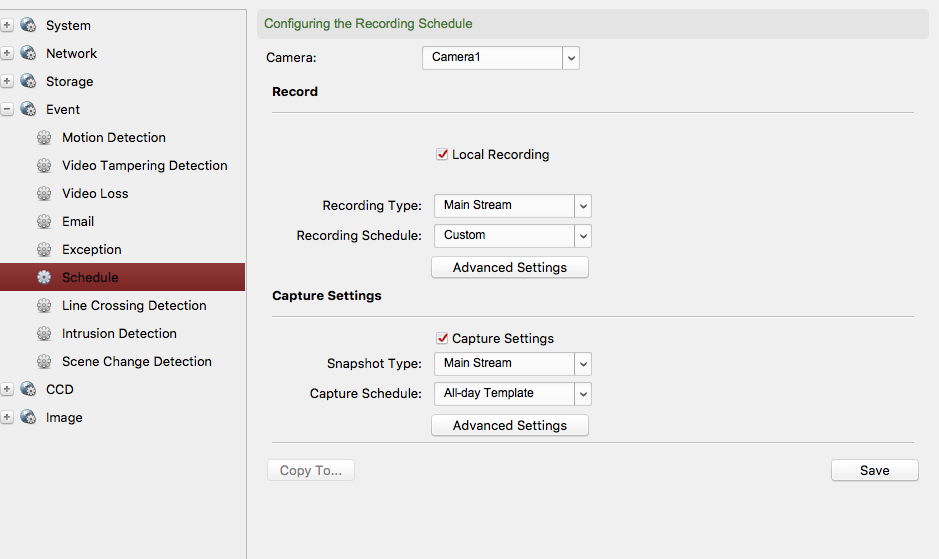
Task: Open Advanced Settings under Record section
Action: pyautogui.click(x=509, y=268)
